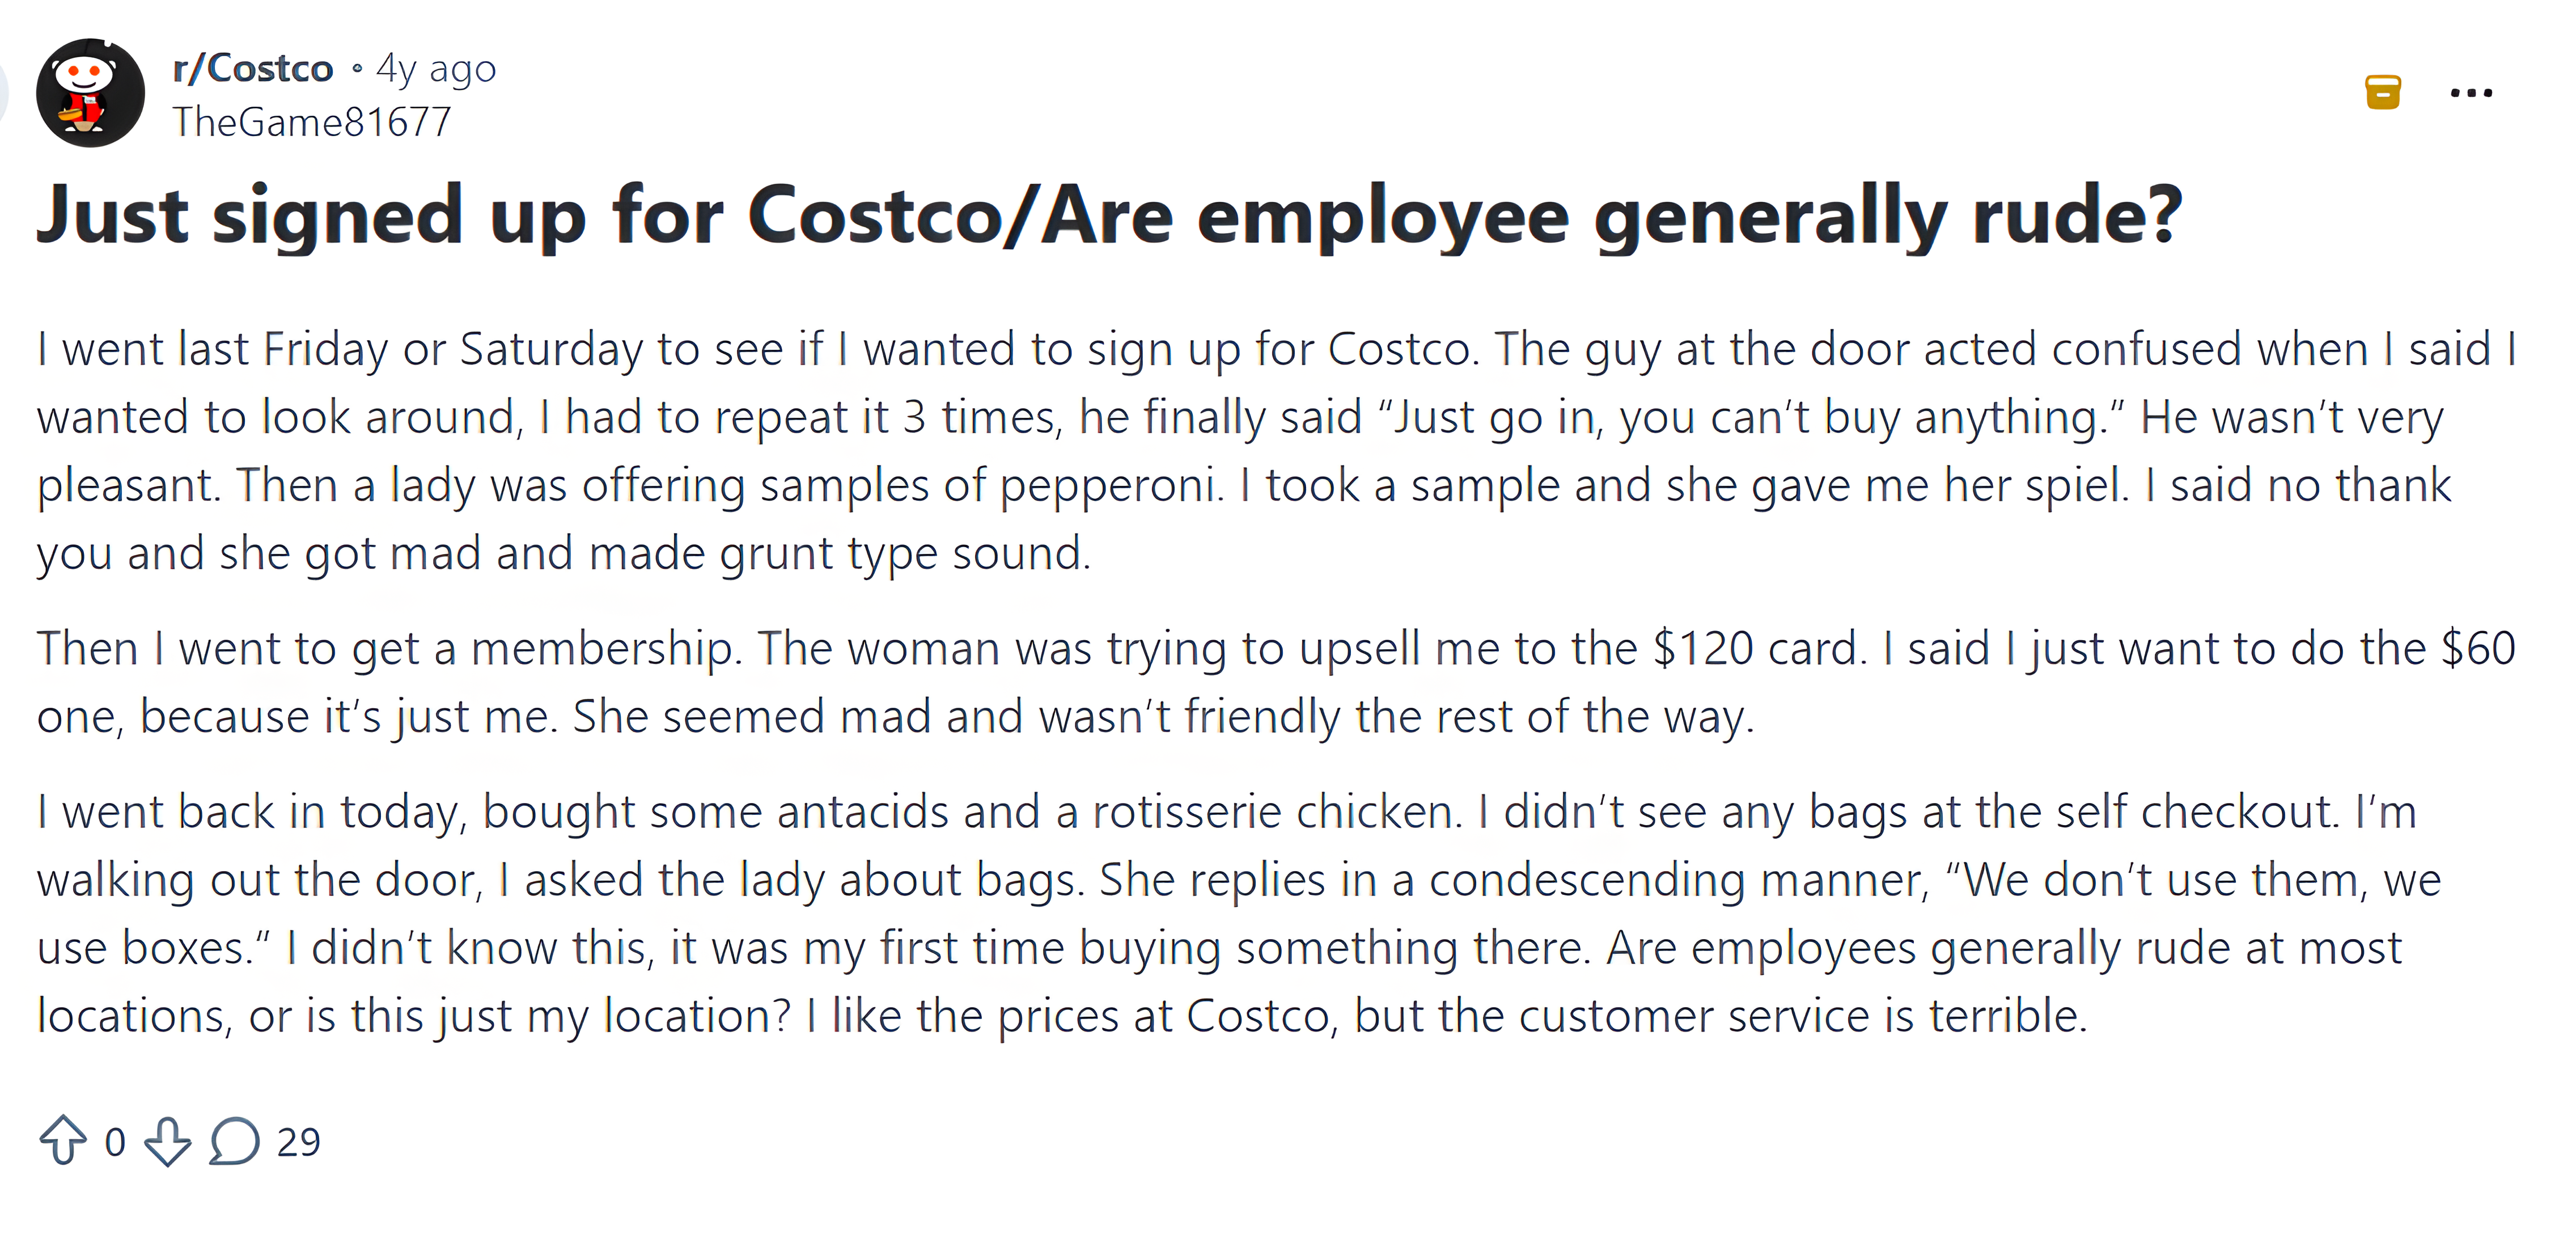Click the r/Costco Snoo avatar
This screenshot has height=1234, width=2576.
(x=90, y=93)
